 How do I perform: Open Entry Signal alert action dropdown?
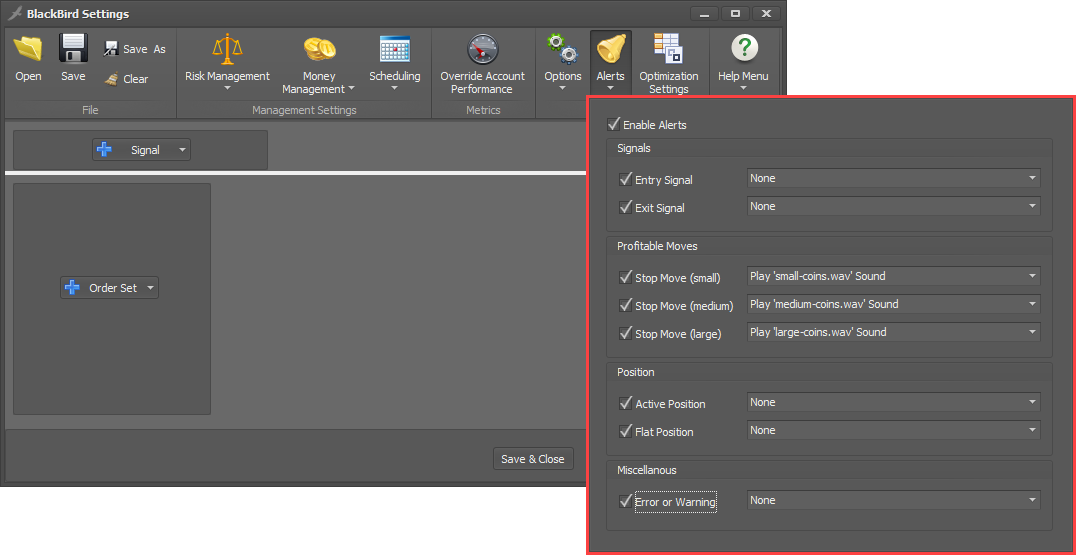(x=893, y=178)
